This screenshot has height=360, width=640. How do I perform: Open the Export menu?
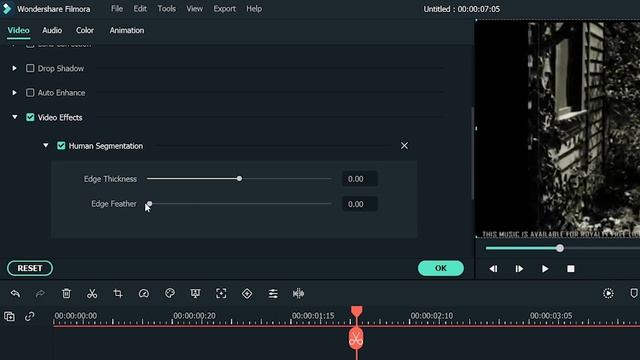[x=224, y=9]
